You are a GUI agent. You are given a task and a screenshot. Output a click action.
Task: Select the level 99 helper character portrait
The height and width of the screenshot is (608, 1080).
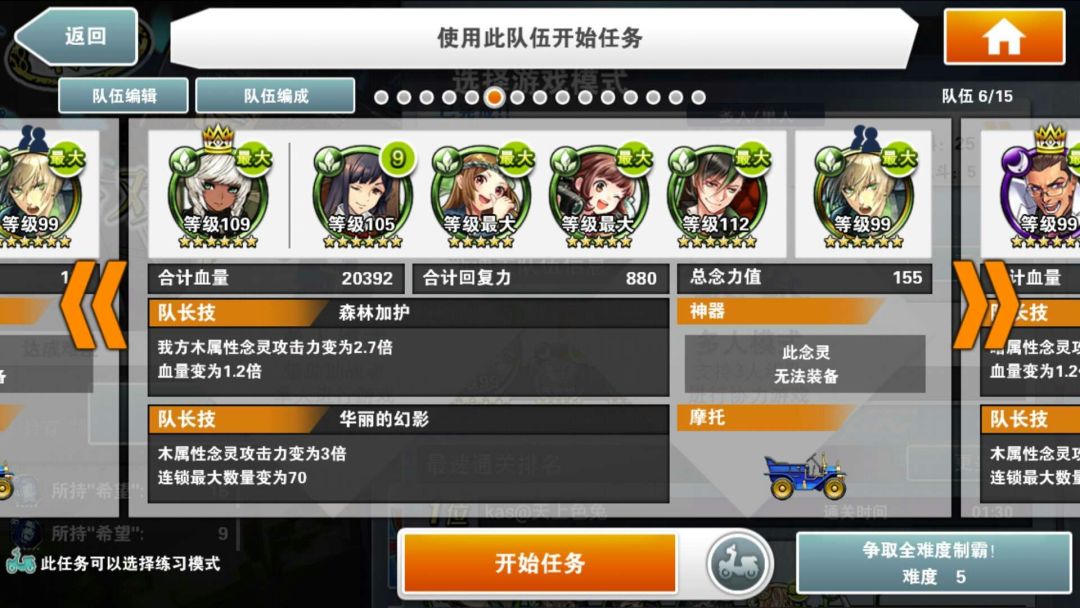[x=864, y=189]
